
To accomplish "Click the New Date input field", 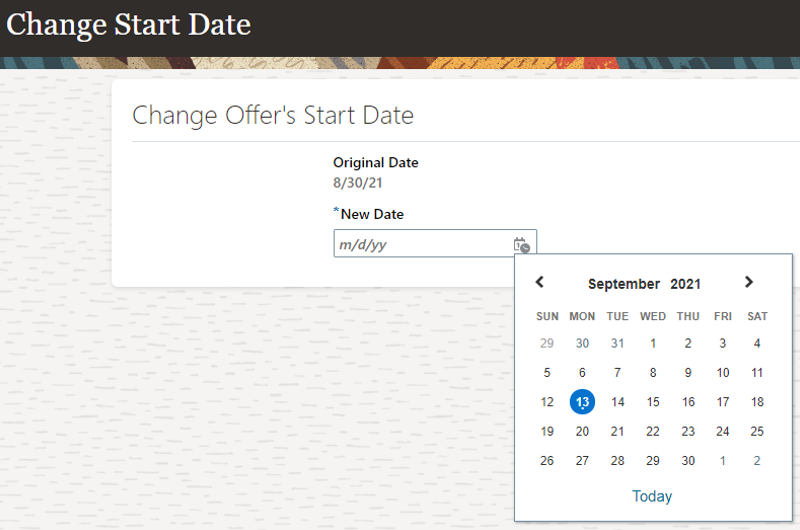I will click(x=422, y=244).
